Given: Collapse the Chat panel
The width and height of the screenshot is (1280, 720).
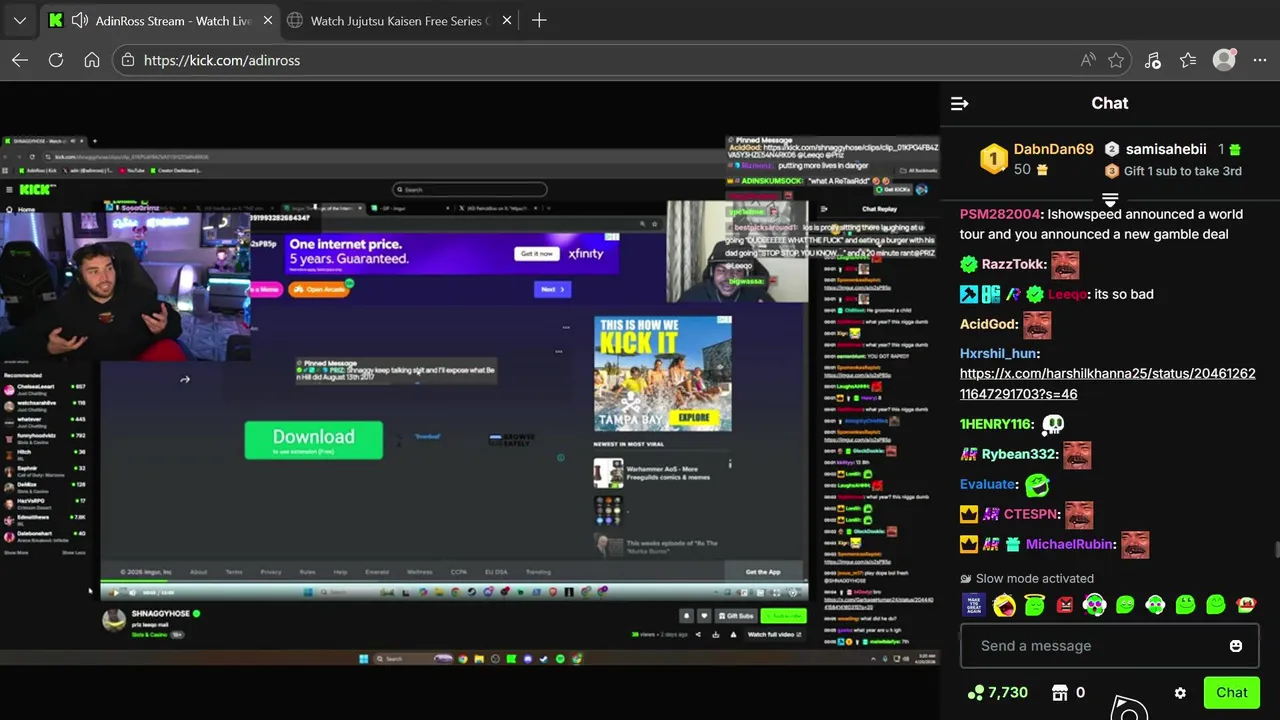Looking at the screenshot, I should pyautogui.click(x=959, y=103).
